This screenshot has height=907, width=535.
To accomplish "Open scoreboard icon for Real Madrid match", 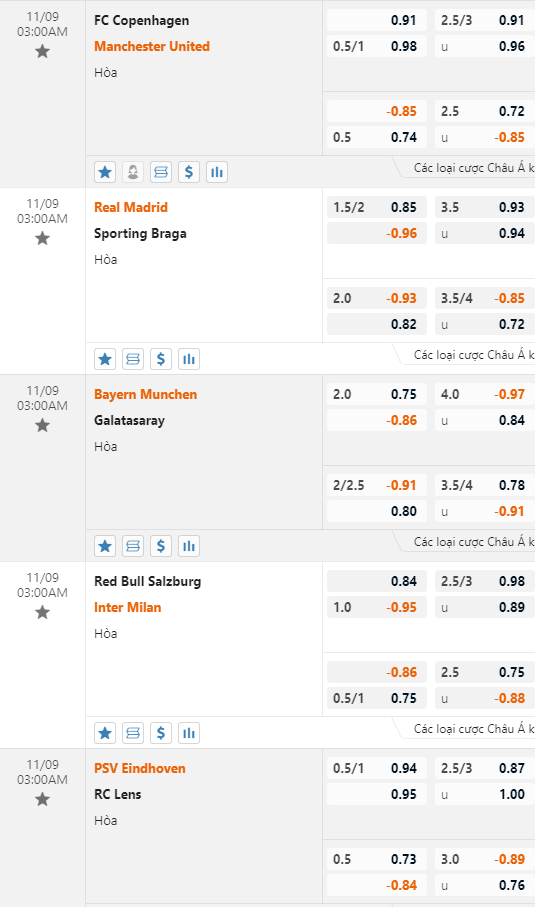I will [133, 359].
